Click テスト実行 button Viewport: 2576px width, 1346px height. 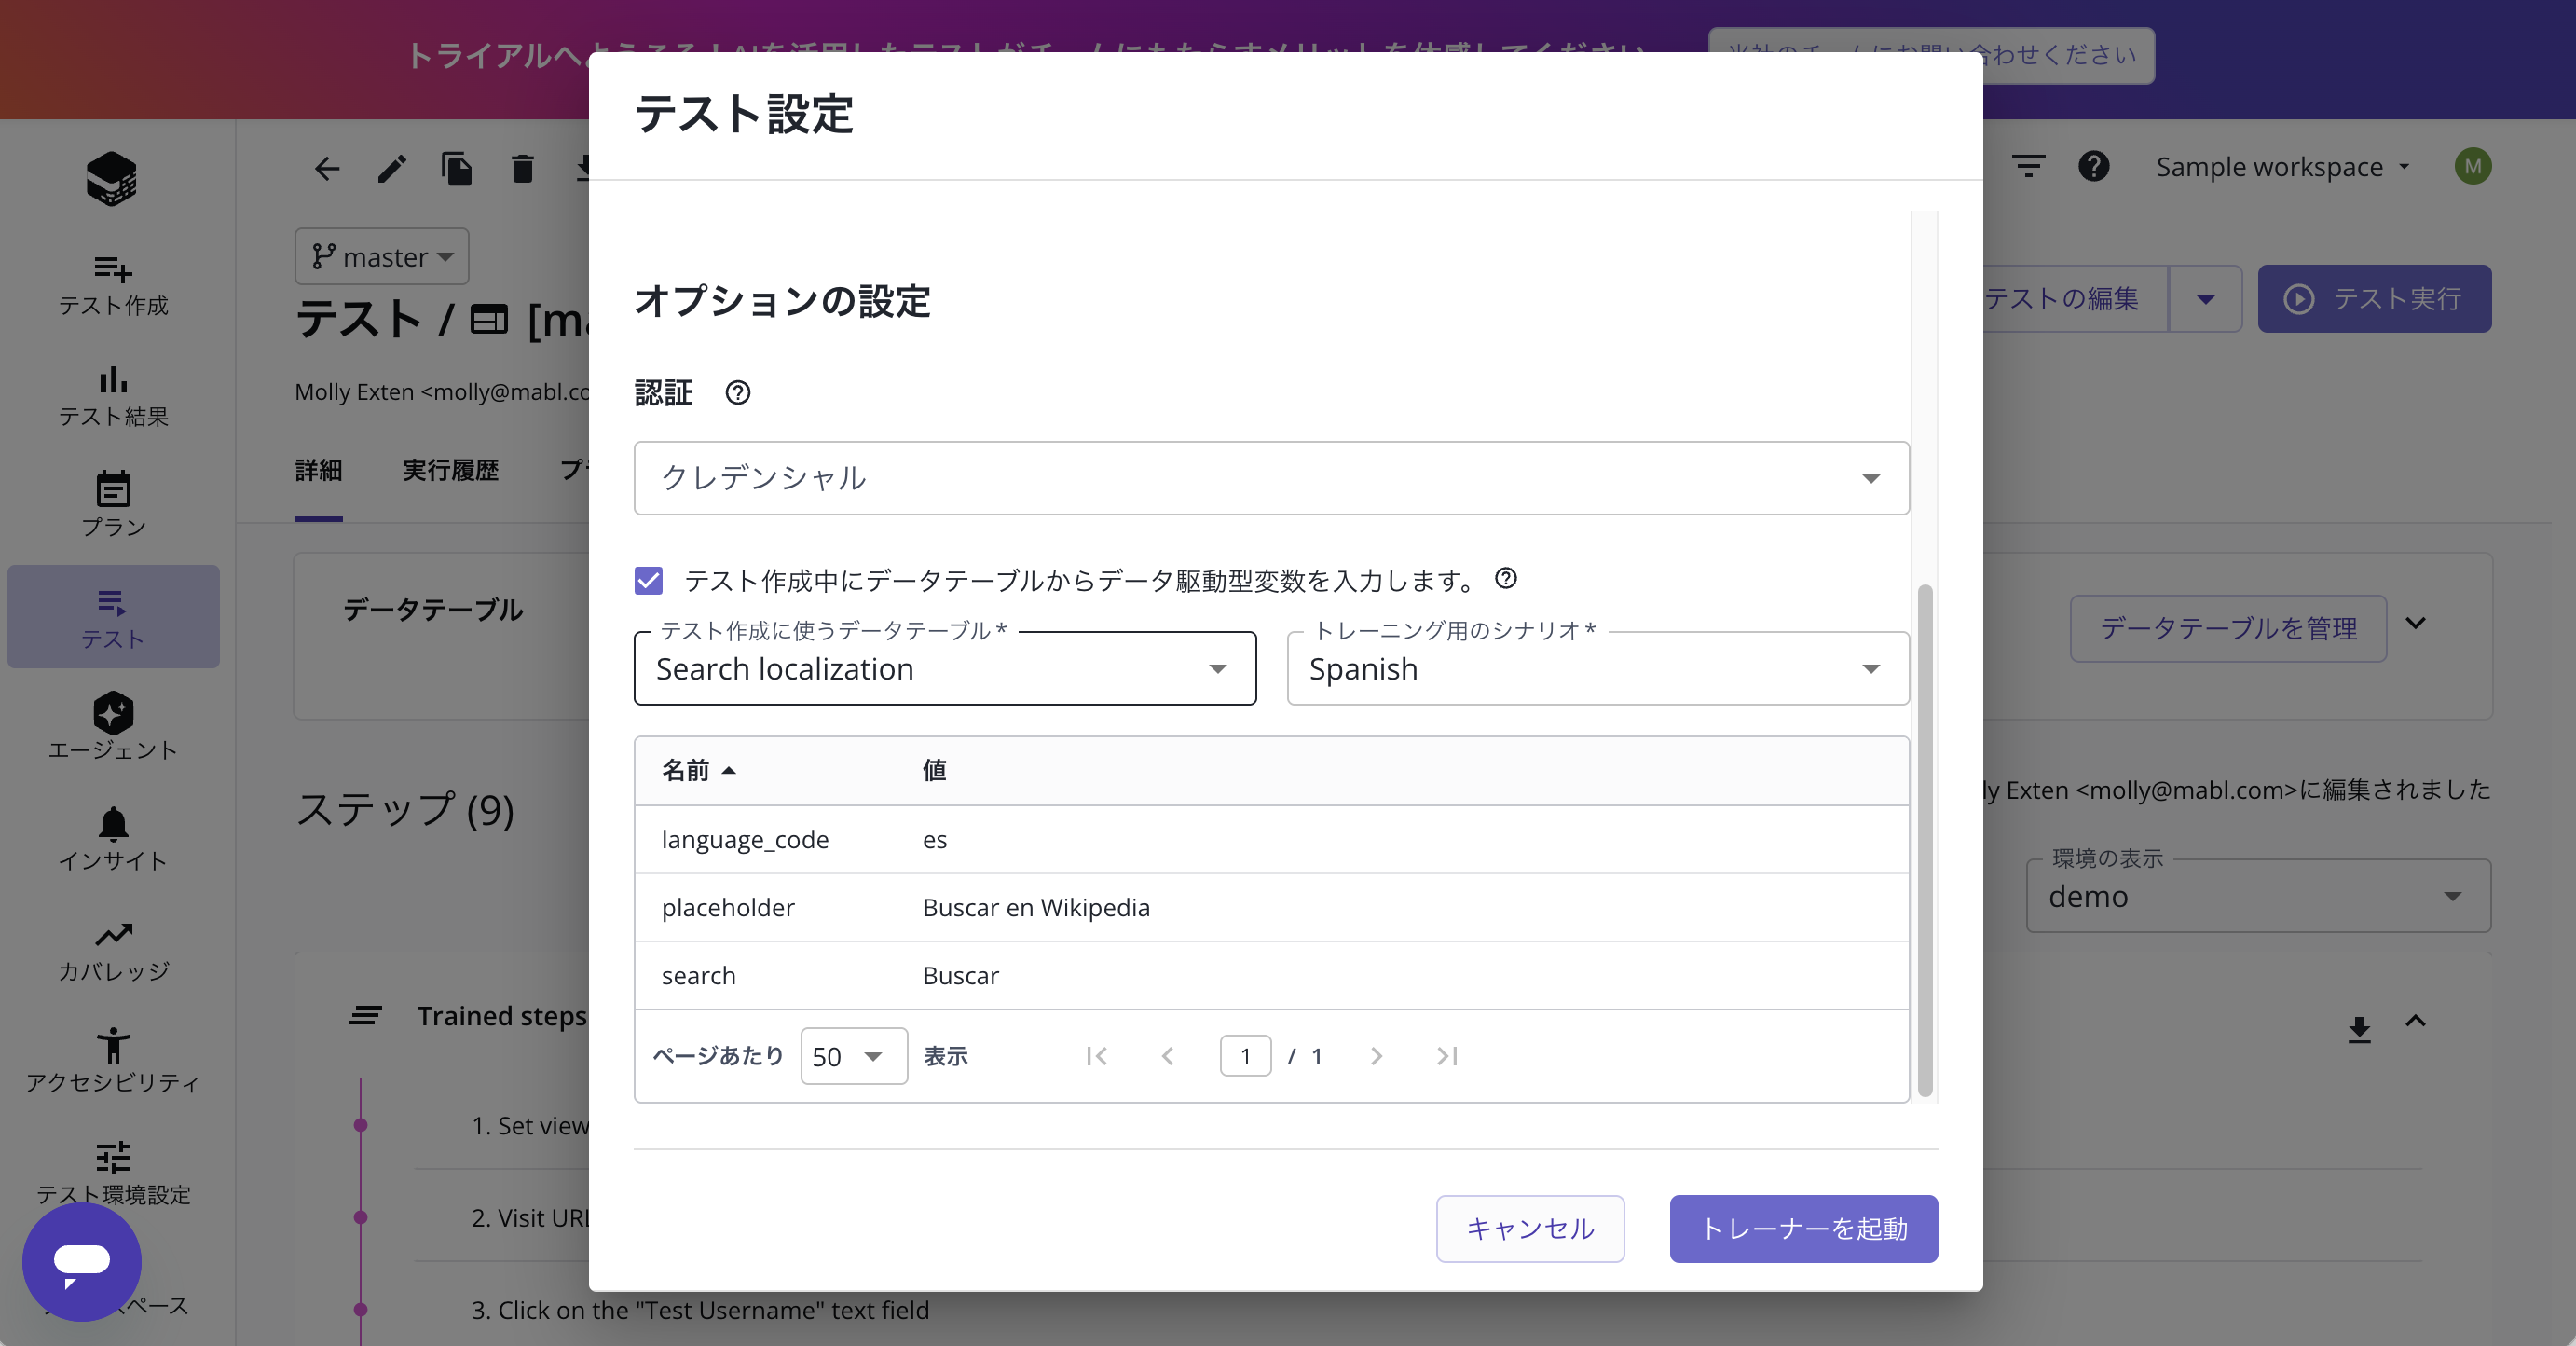tap(2374, 299)
